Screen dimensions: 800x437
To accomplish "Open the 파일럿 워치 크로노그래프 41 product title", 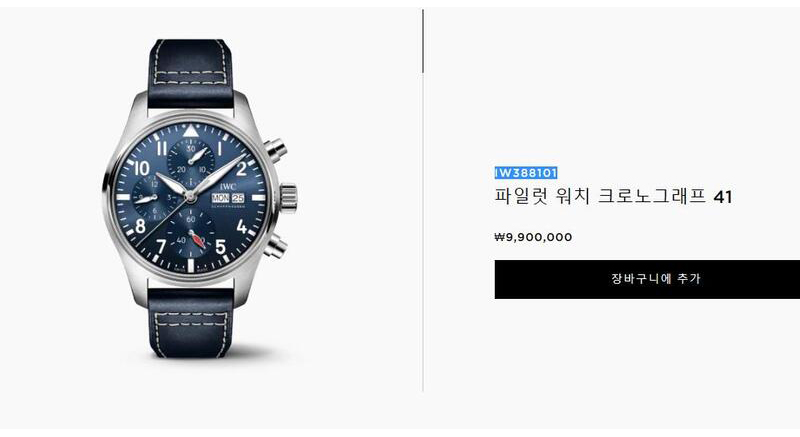I will pos(613,196).
